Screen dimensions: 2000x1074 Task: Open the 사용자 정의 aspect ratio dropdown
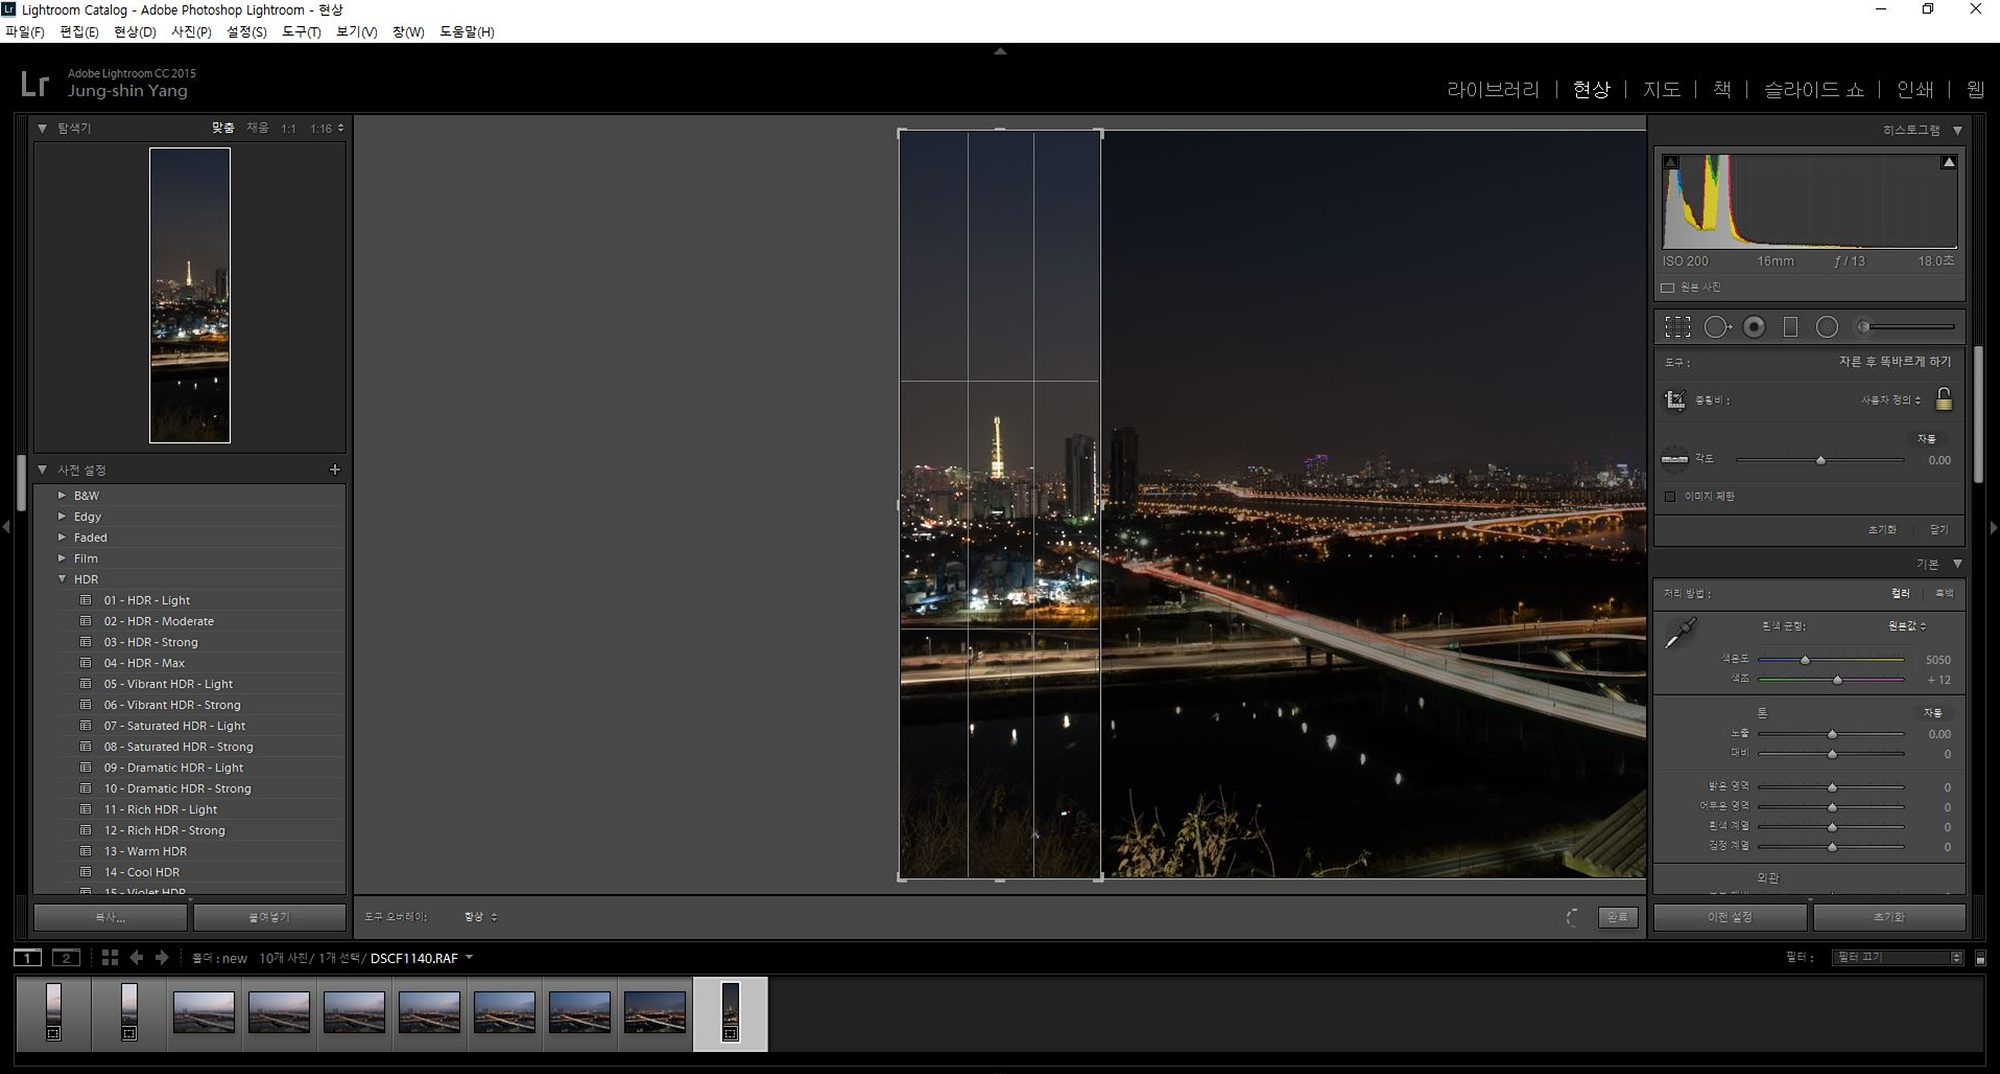coord(1890,400)
